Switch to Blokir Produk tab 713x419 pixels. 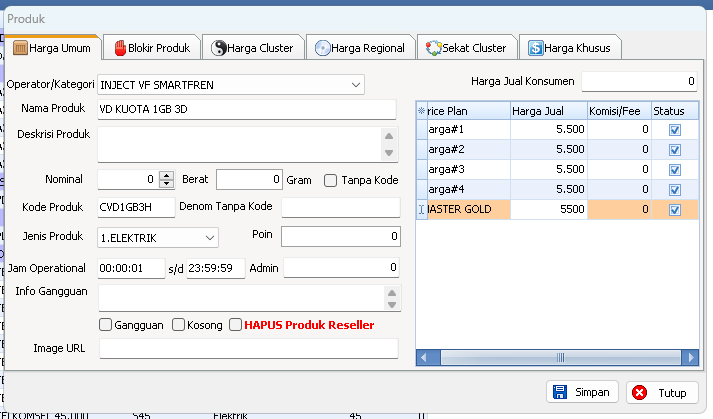tap(151, 48)
